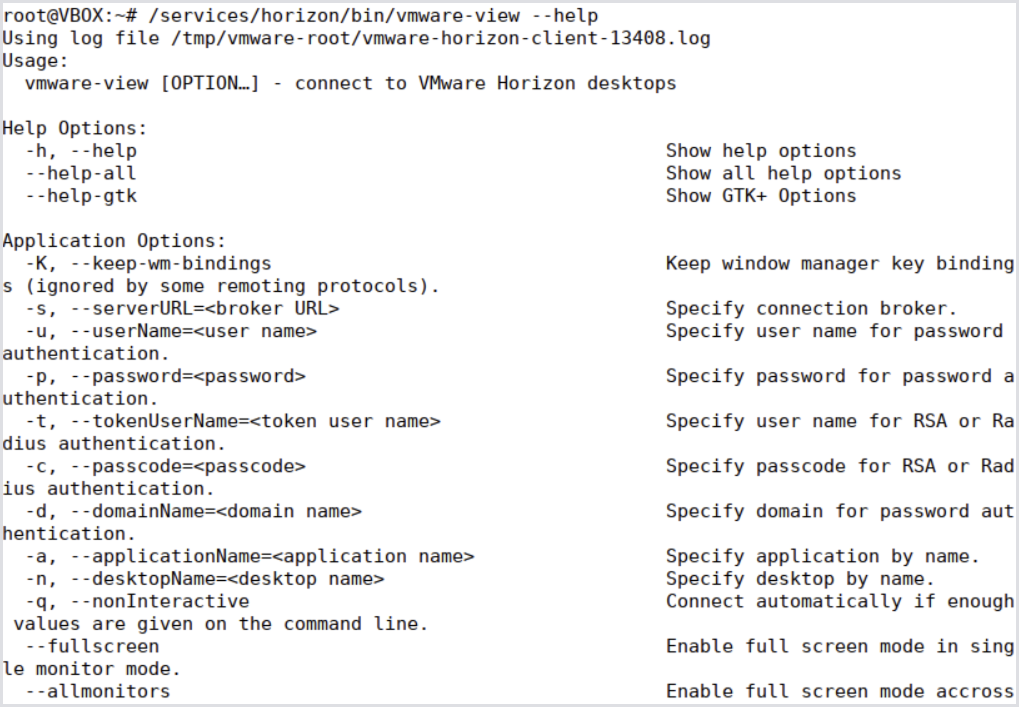Click the 'Application Options:' section heading

coord(115,241)
